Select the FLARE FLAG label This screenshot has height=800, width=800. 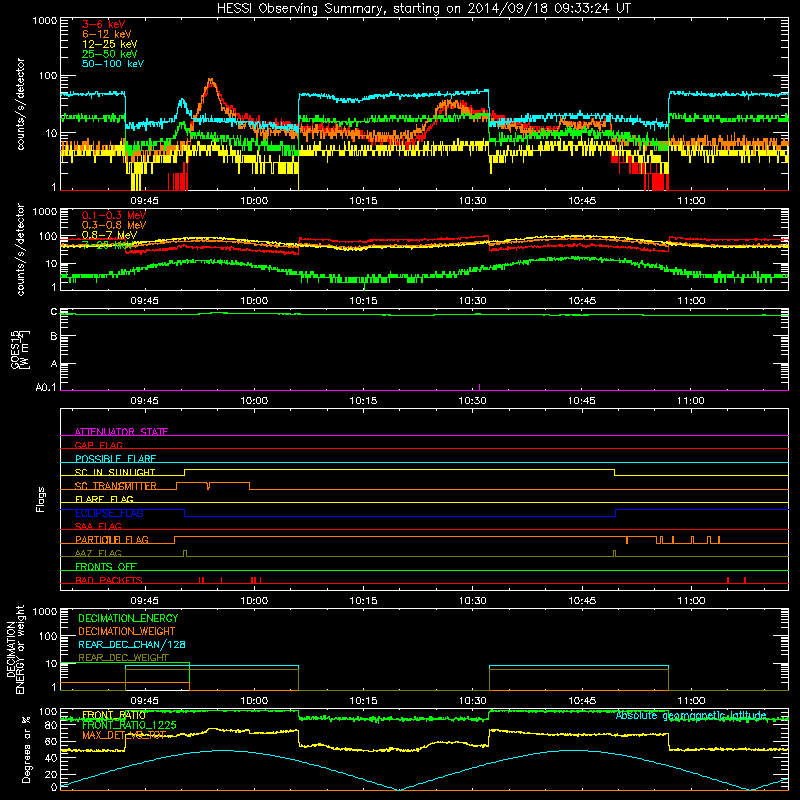click(x=104, y=499)
